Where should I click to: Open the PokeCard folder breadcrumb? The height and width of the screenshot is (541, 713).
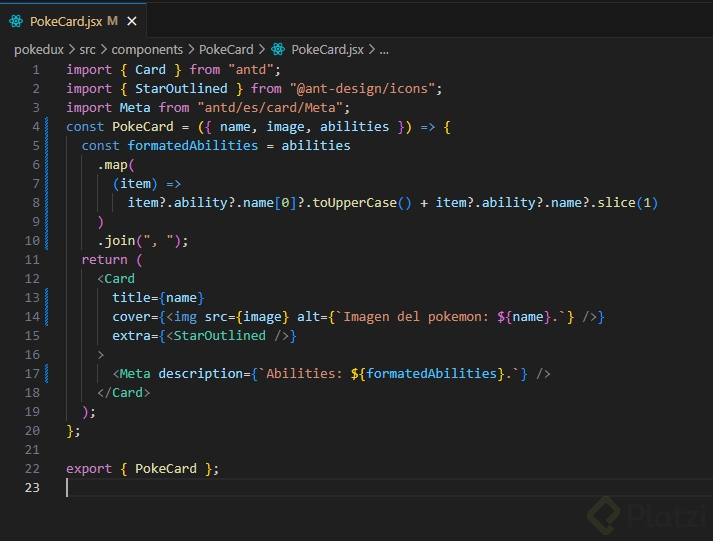point(226,50)
